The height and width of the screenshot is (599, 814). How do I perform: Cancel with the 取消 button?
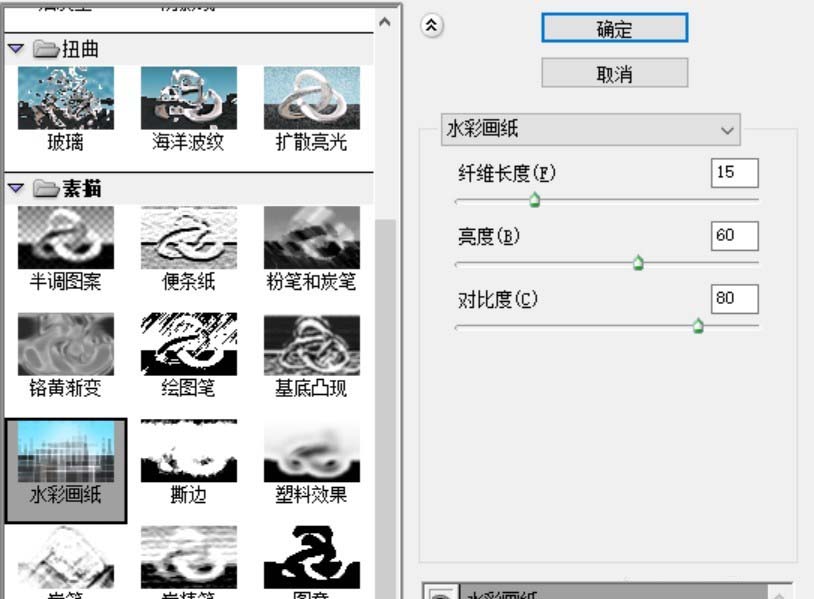click(x=614, y=73)
